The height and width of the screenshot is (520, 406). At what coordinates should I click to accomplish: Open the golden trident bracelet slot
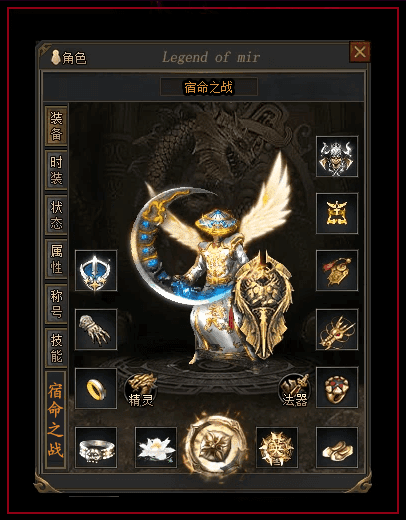click(x=337, y=329)
